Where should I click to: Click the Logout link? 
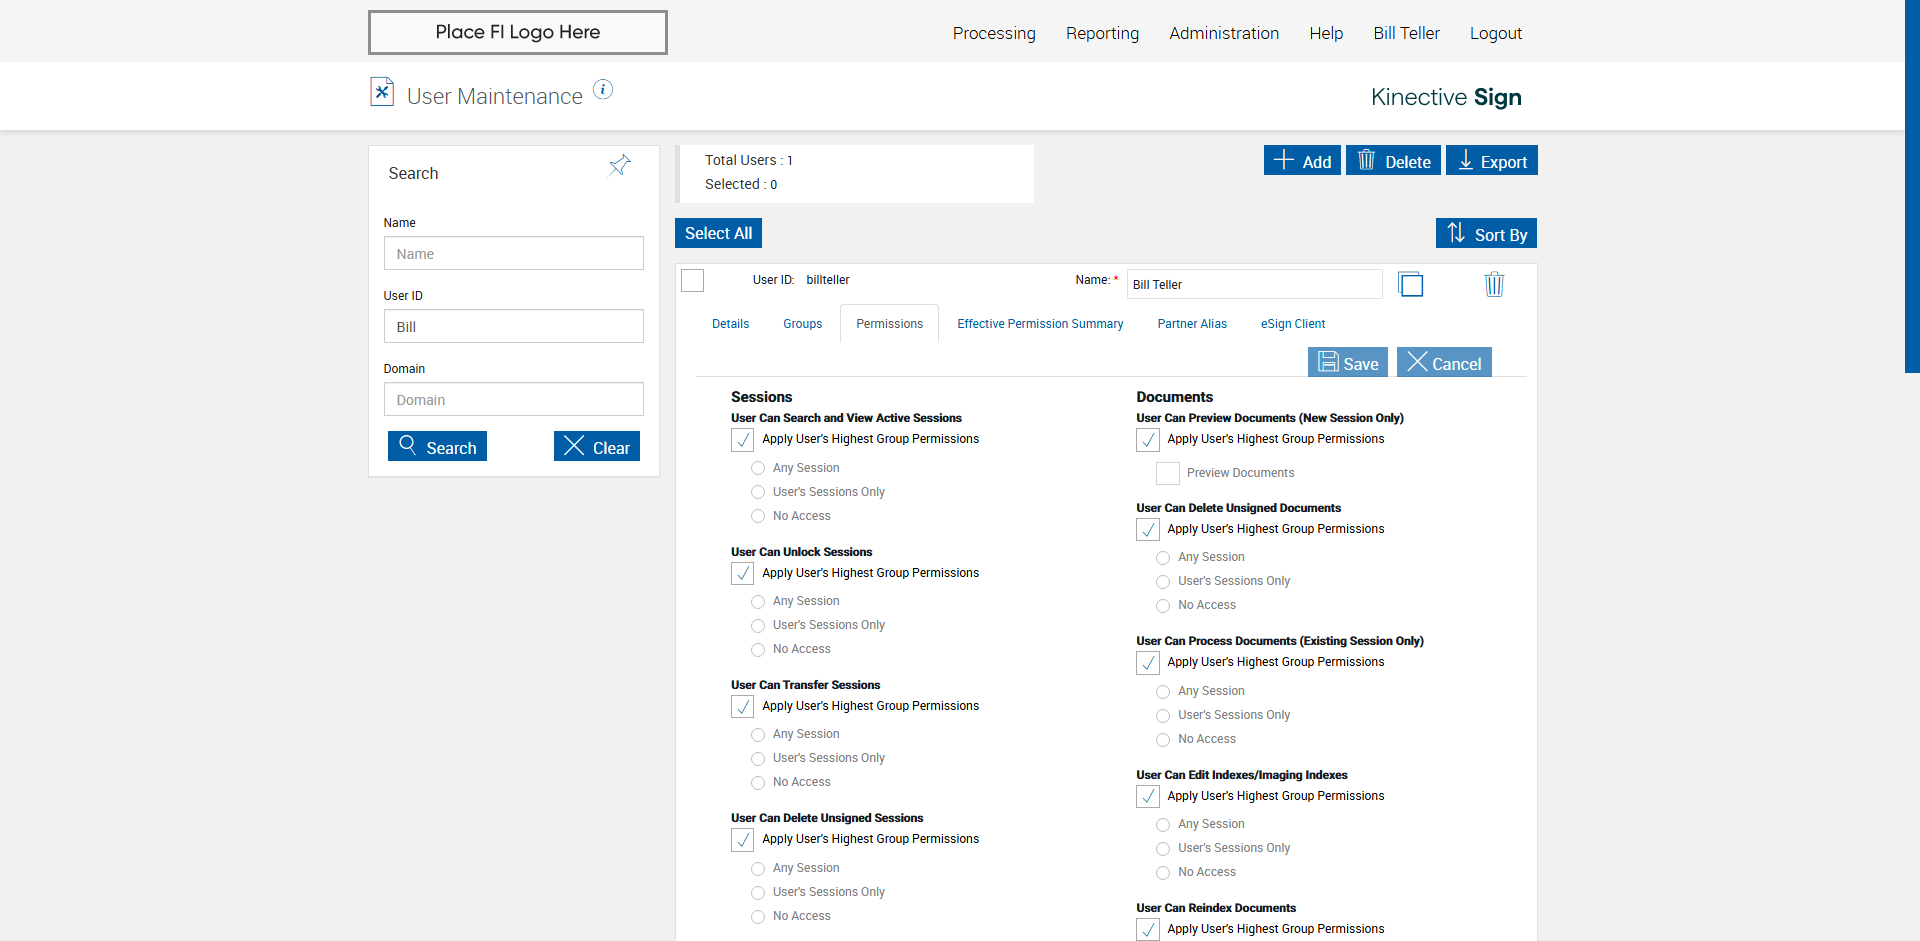tap(1495, 33)
